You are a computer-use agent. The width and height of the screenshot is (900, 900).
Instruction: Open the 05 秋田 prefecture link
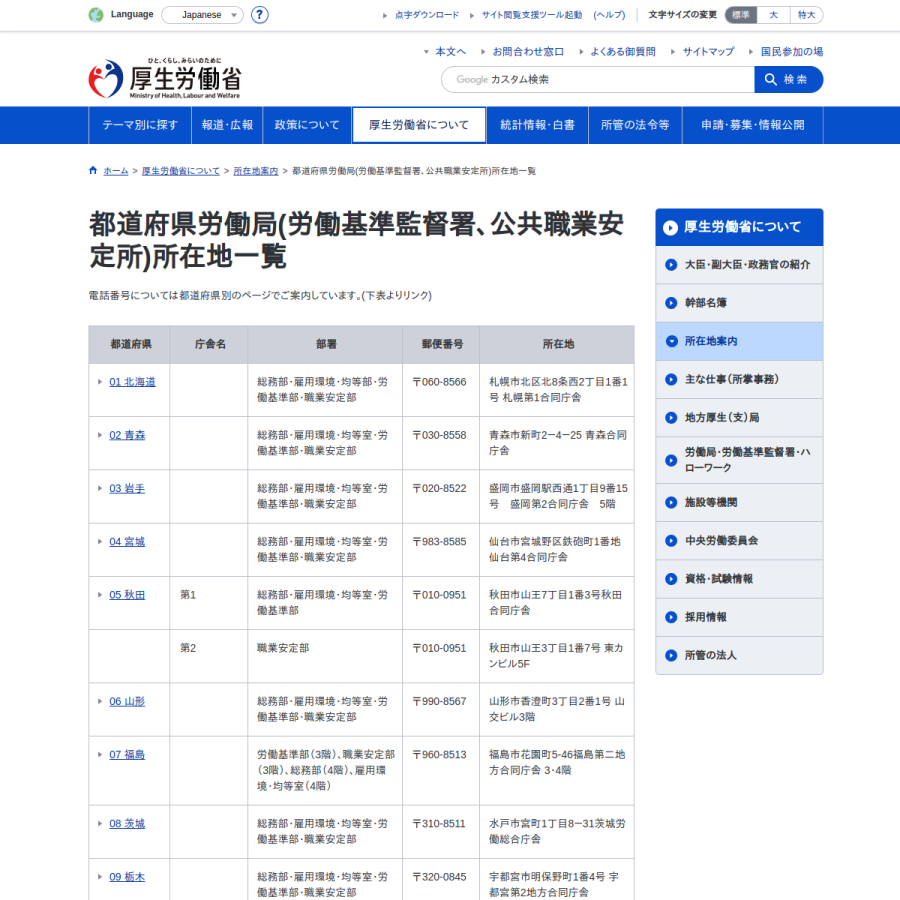127,595
